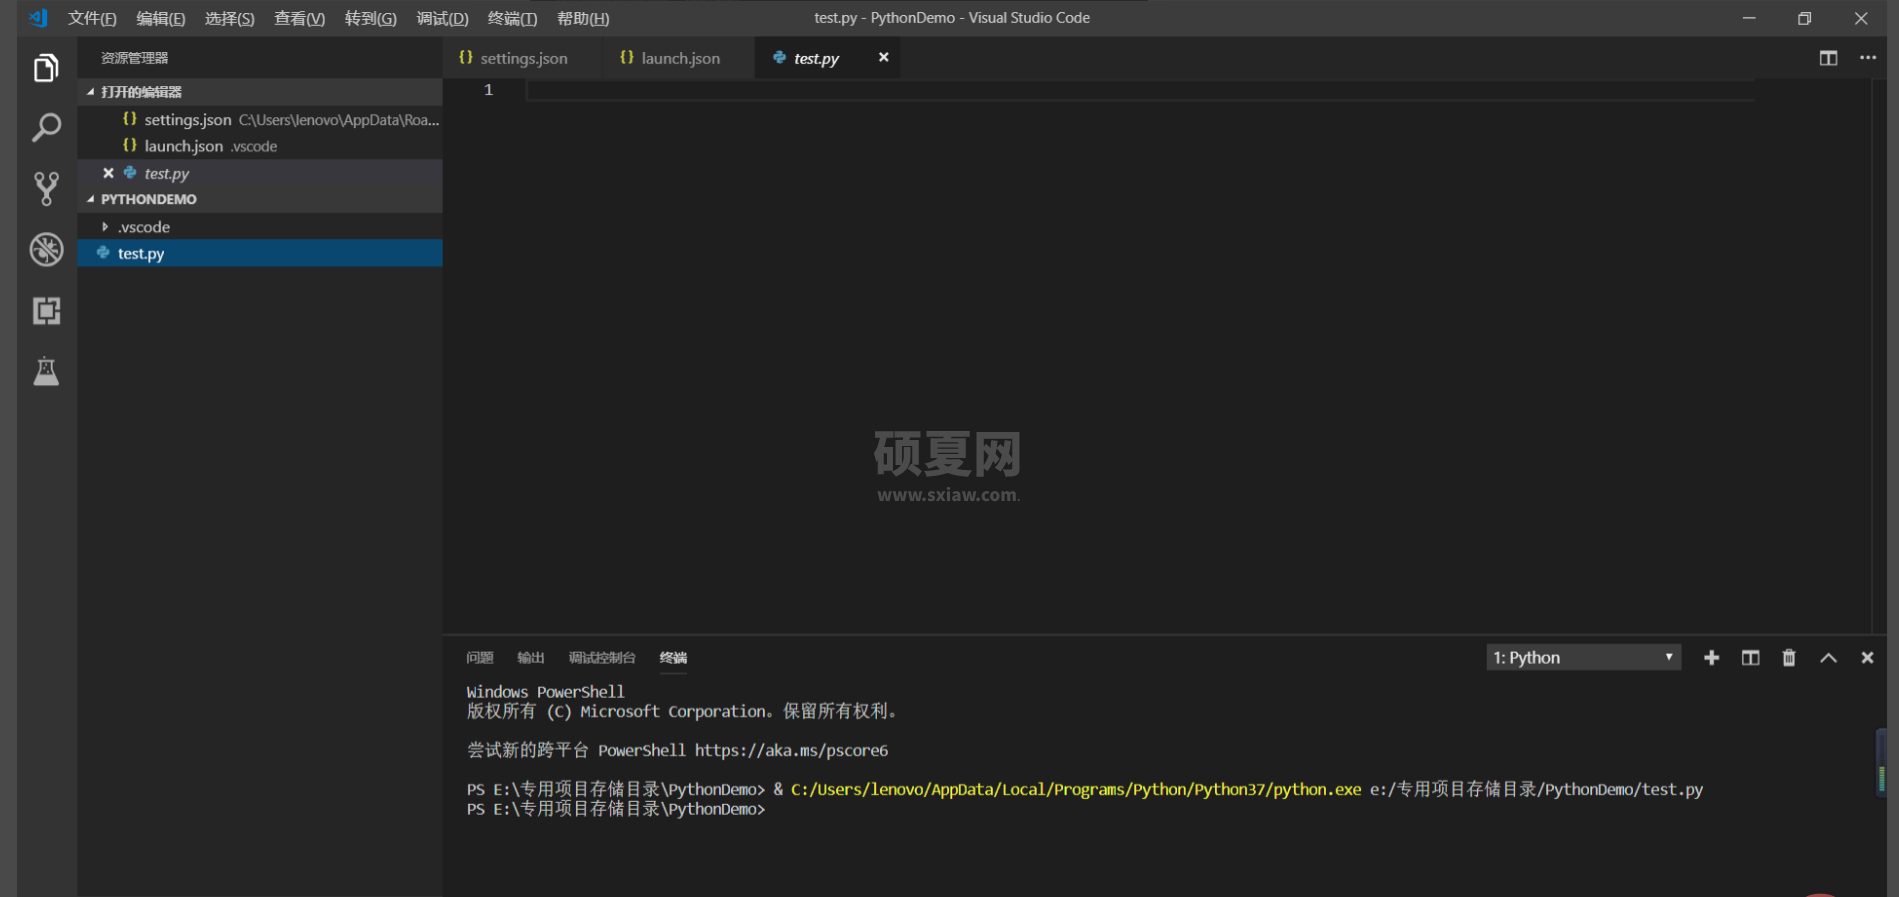Click line number 1 in gutter
This screenshot has height=897, width=1899.
(489, 90)
